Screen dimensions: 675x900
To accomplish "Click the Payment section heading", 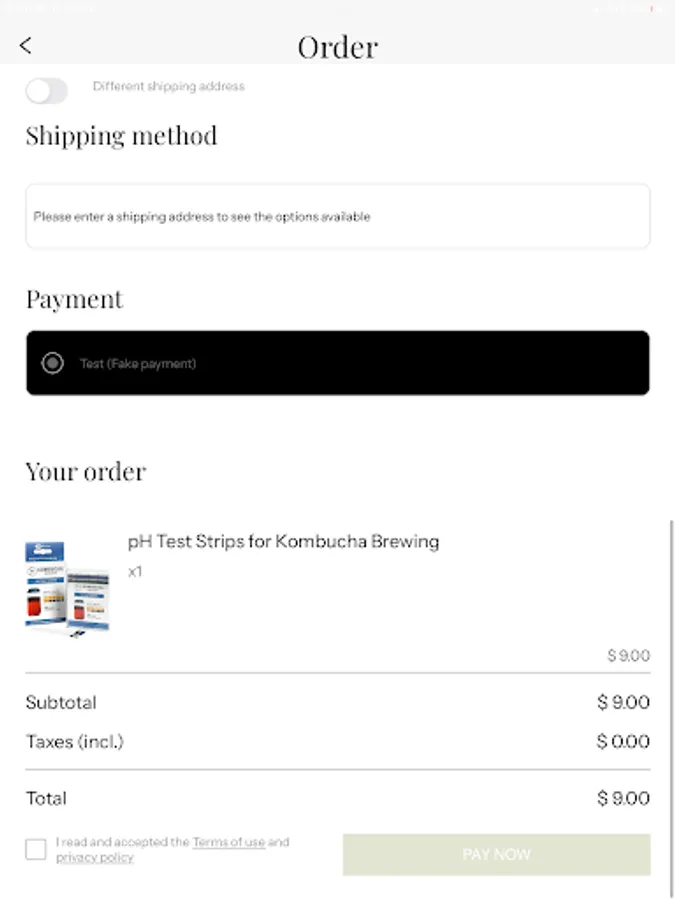I will click(74, 299).
